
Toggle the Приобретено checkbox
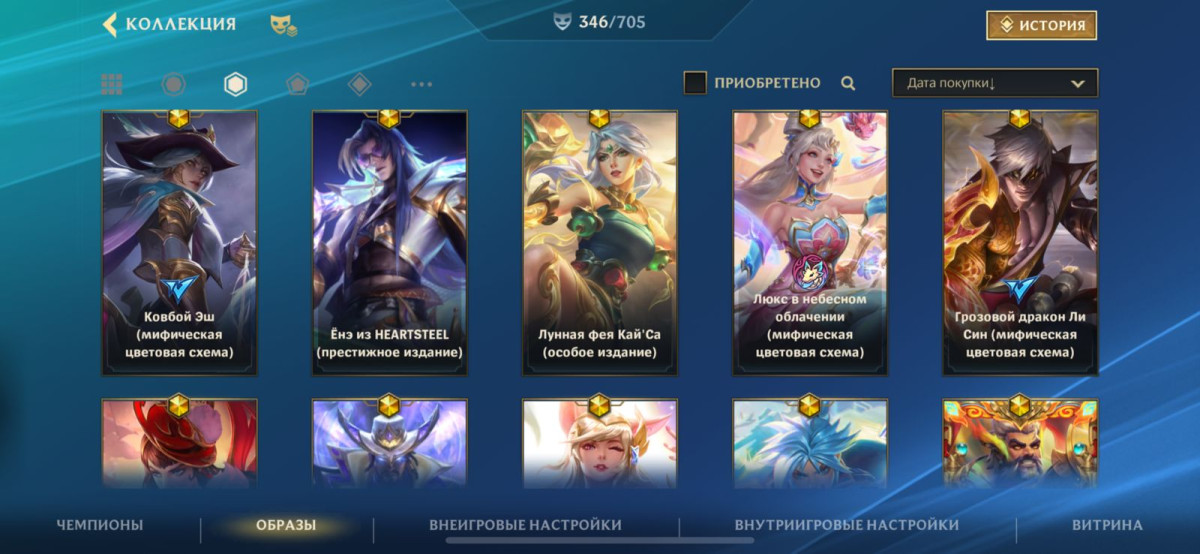(695, 83)
